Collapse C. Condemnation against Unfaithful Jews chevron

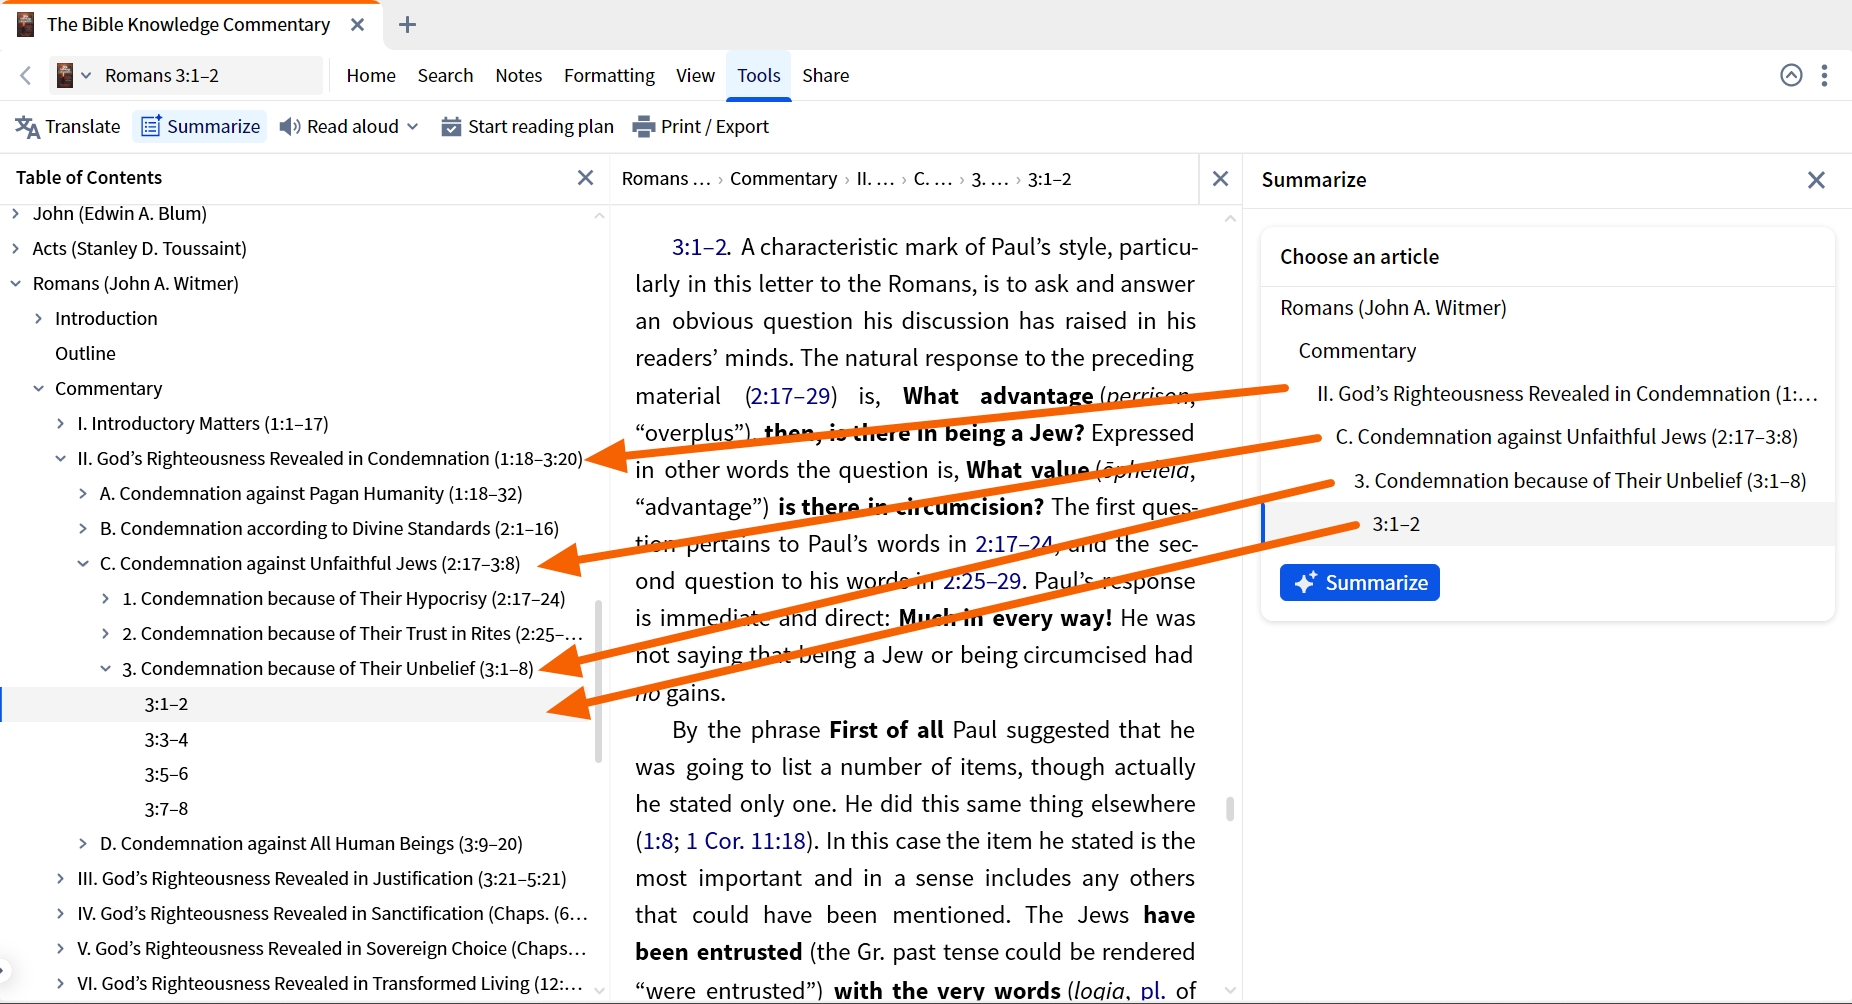point(83,563)
